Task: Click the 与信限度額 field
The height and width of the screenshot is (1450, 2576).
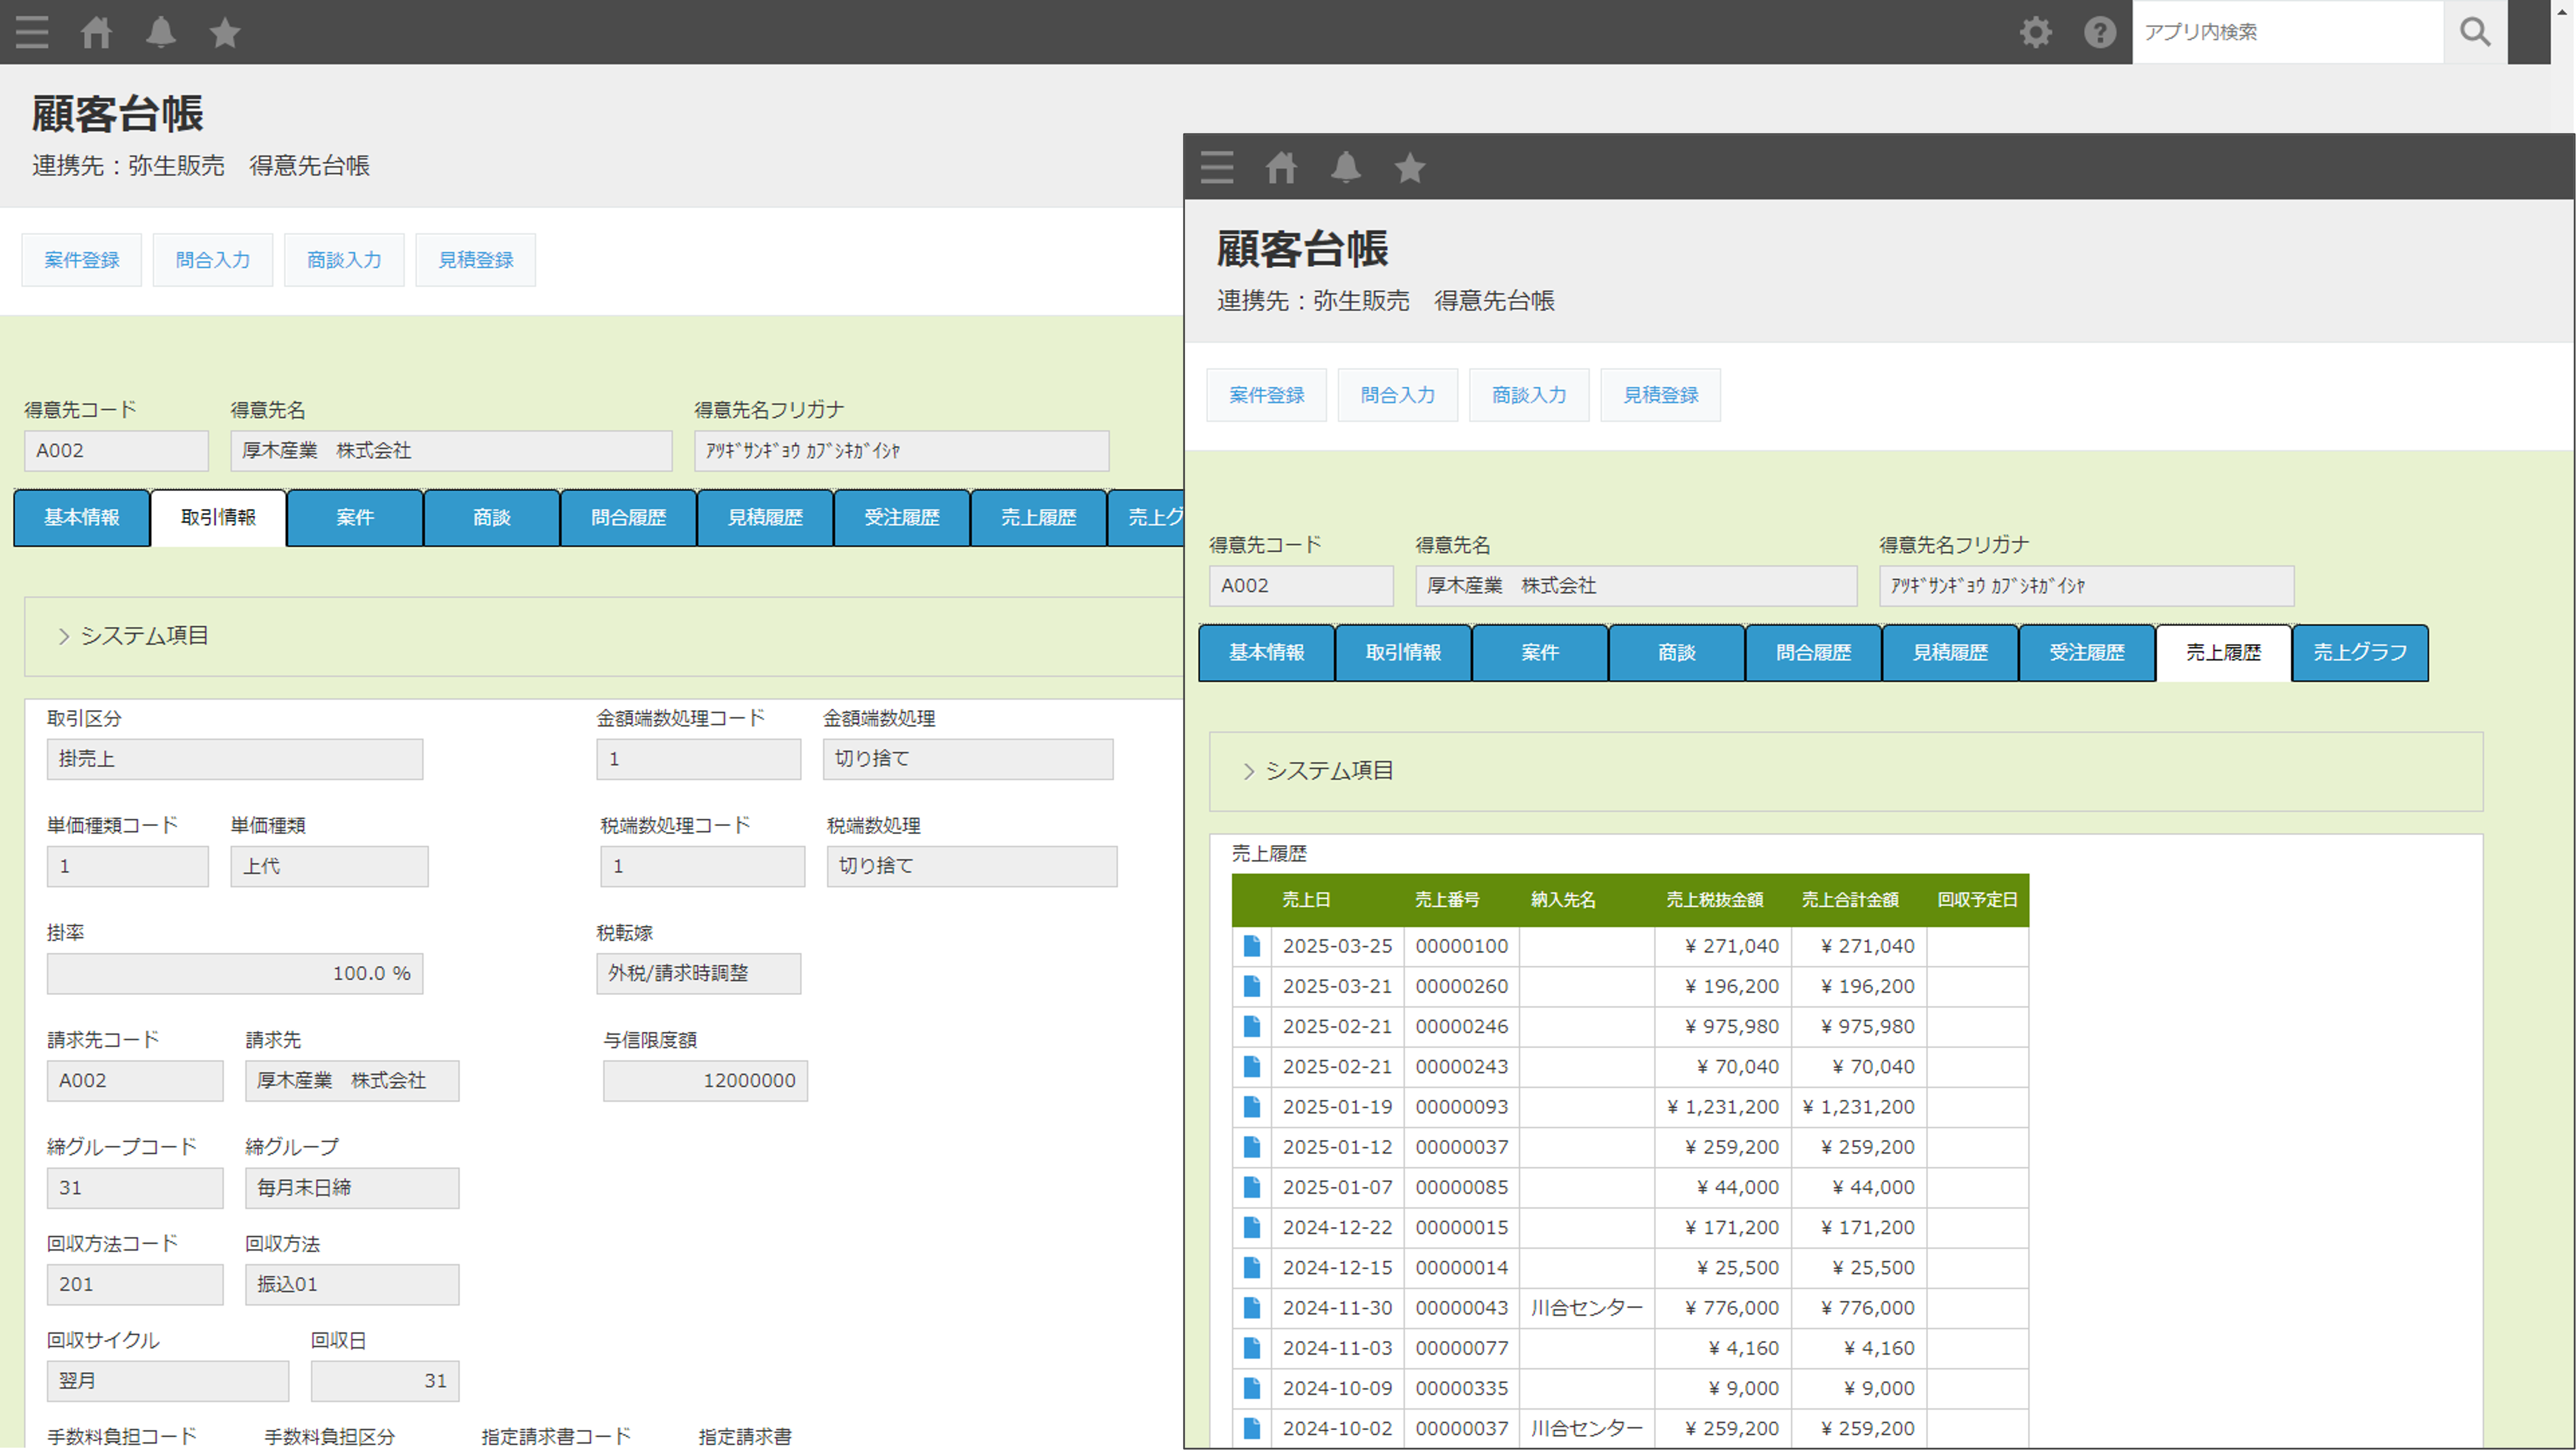Action: tap(705, 1081)
